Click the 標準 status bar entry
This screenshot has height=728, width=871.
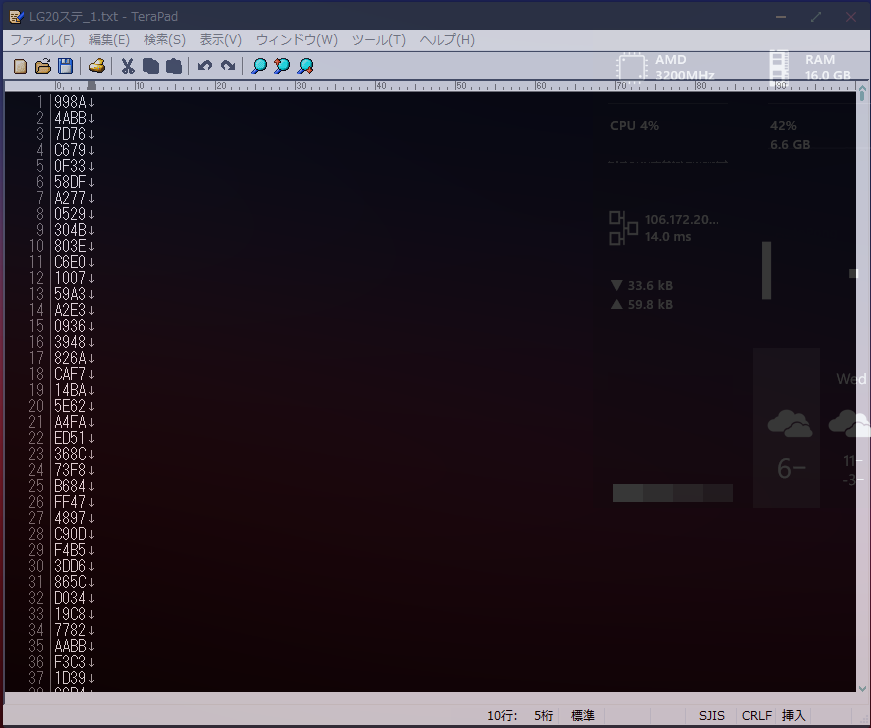[583, 716]
